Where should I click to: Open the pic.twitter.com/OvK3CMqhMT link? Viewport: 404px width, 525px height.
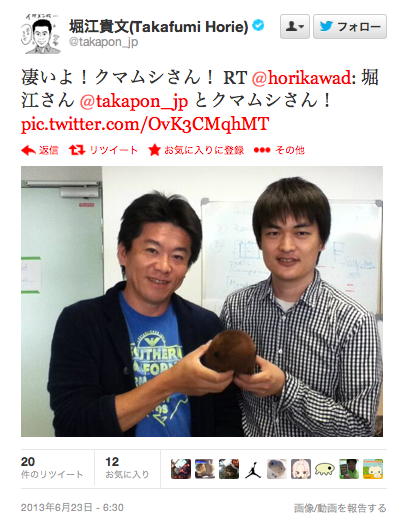(145, 124)
